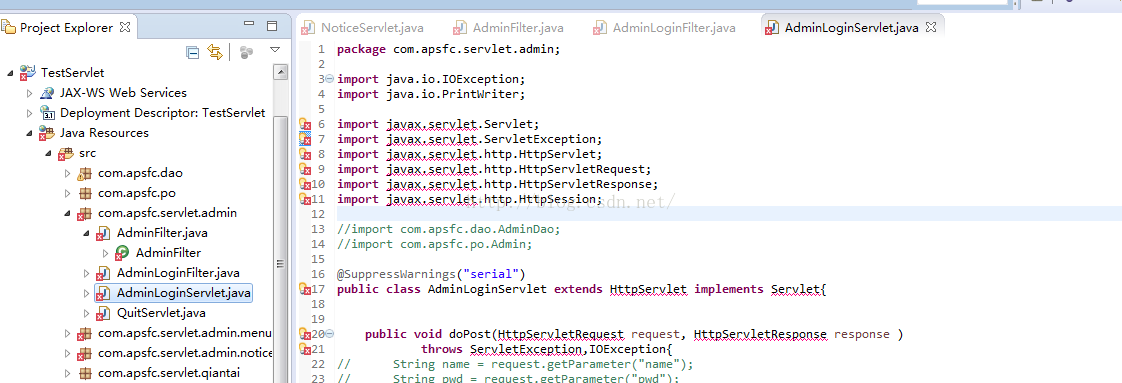Image resolution: width=1122 pixels, height=383 pixels.
Task: Collapse the Java Resources node
Action: (29, 133)
